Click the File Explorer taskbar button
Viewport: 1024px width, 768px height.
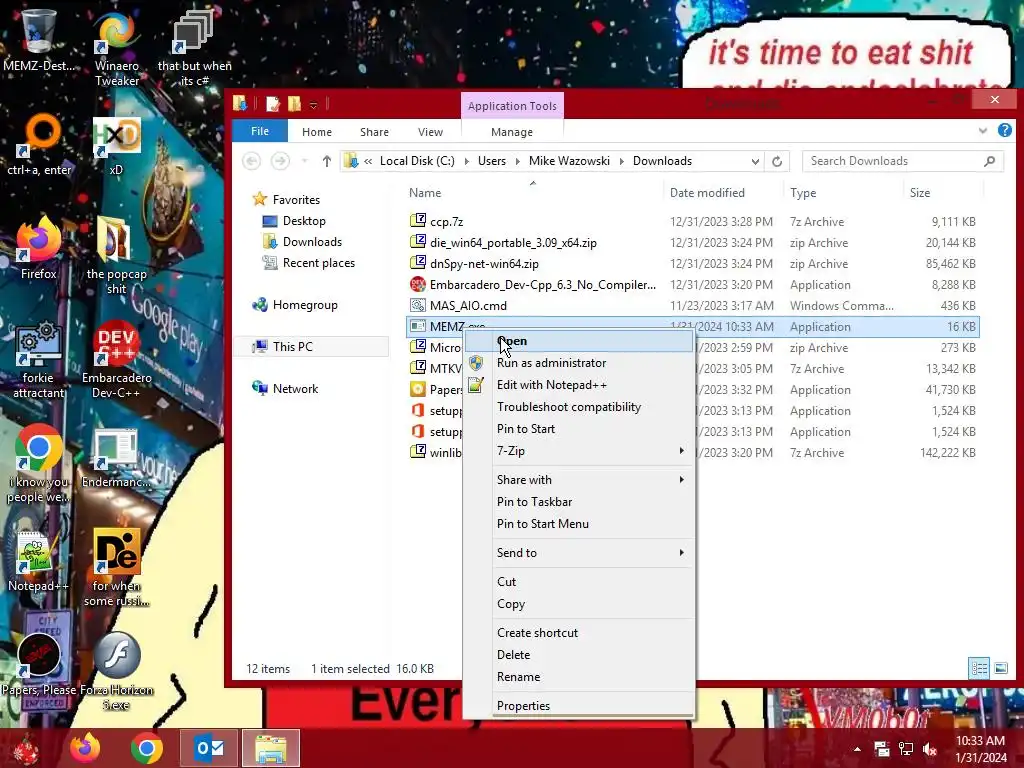click(271, 748)
